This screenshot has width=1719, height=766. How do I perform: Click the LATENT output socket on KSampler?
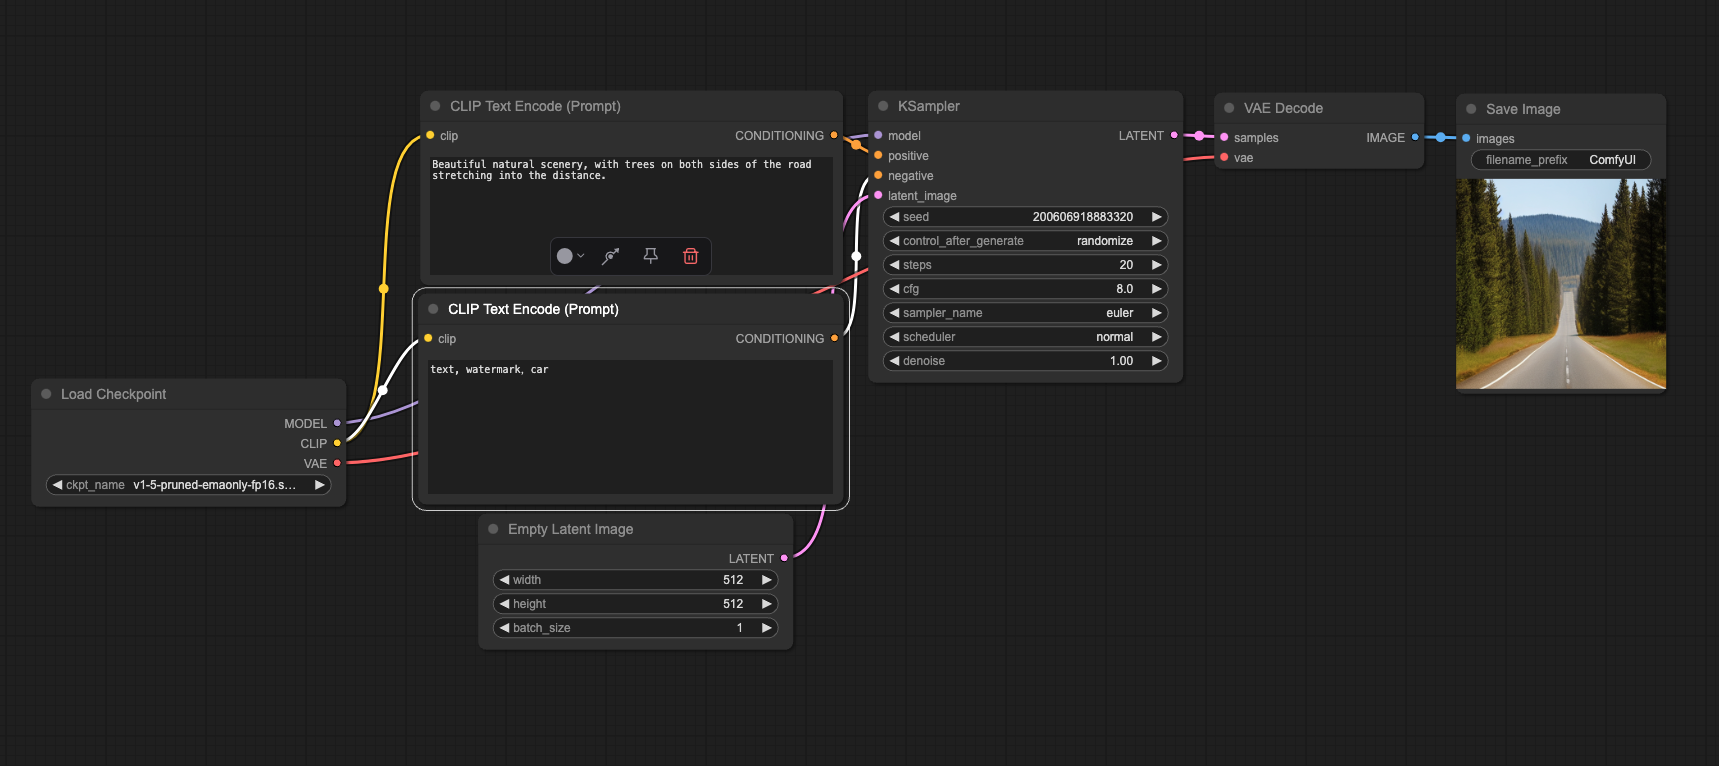point(1174,135)
